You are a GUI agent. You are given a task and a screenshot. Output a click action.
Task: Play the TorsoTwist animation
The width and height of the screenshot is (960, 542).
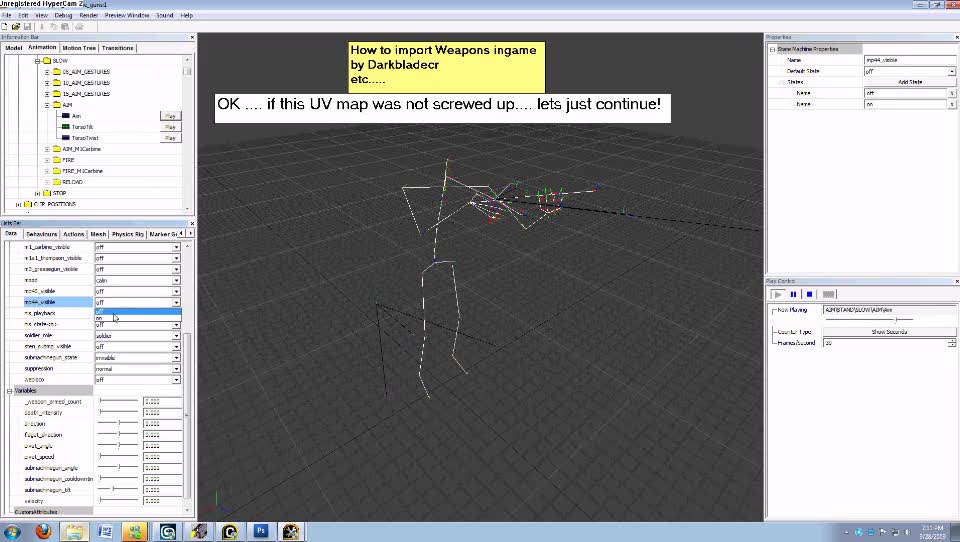(170, 138)
